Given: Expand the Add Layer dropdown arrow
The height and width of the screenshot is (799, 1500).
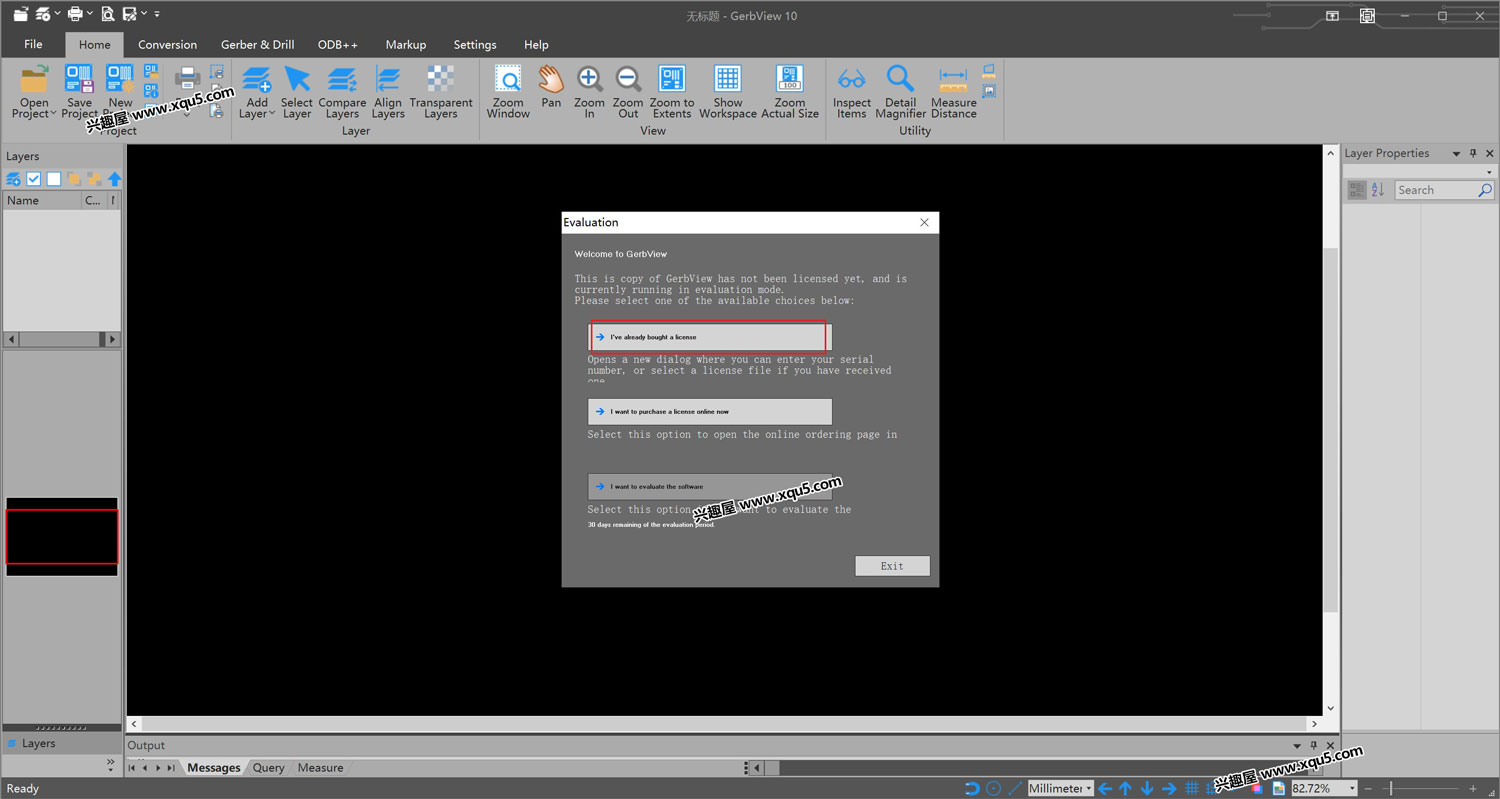Looking at the screenshot, I should click(x=272, y=114).
